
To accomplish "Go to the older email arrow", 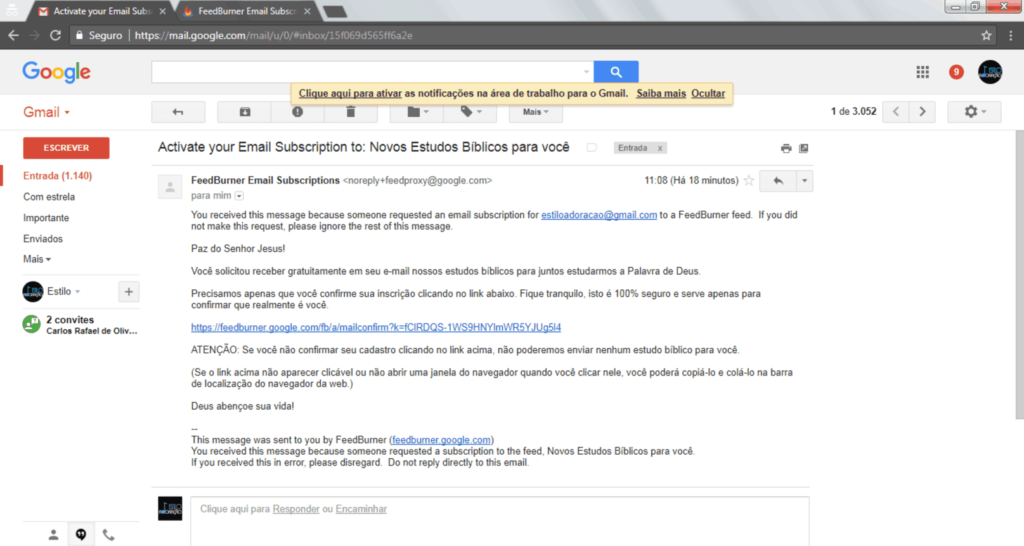I will (x=922, y=112).
